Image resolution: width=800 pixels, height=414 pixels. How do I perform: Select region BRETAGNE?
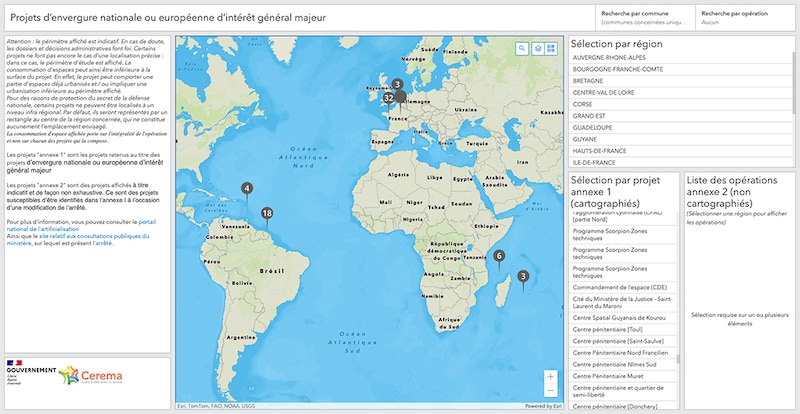680,81
